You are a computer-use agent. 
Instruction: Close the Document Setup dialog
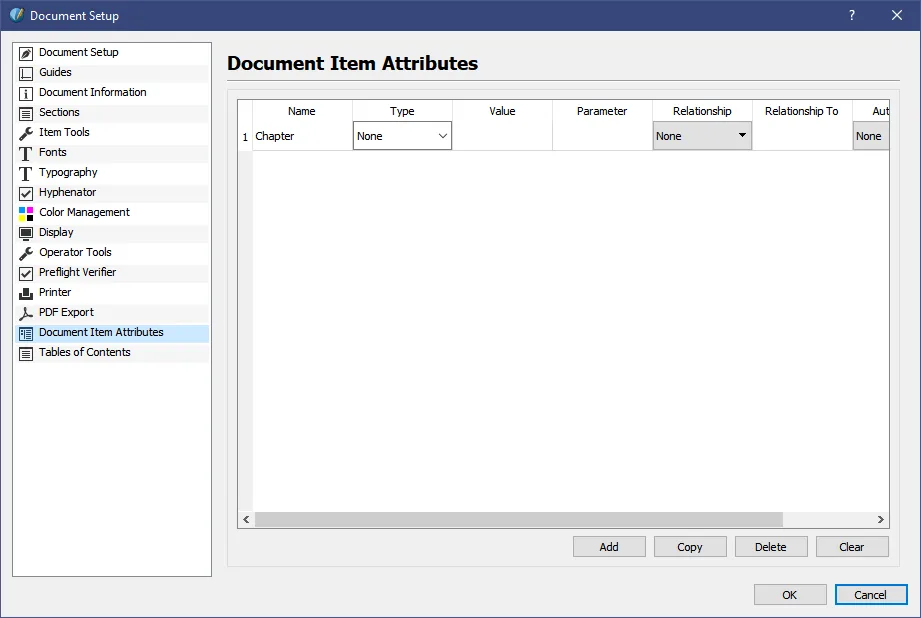[x=897, y=15]
